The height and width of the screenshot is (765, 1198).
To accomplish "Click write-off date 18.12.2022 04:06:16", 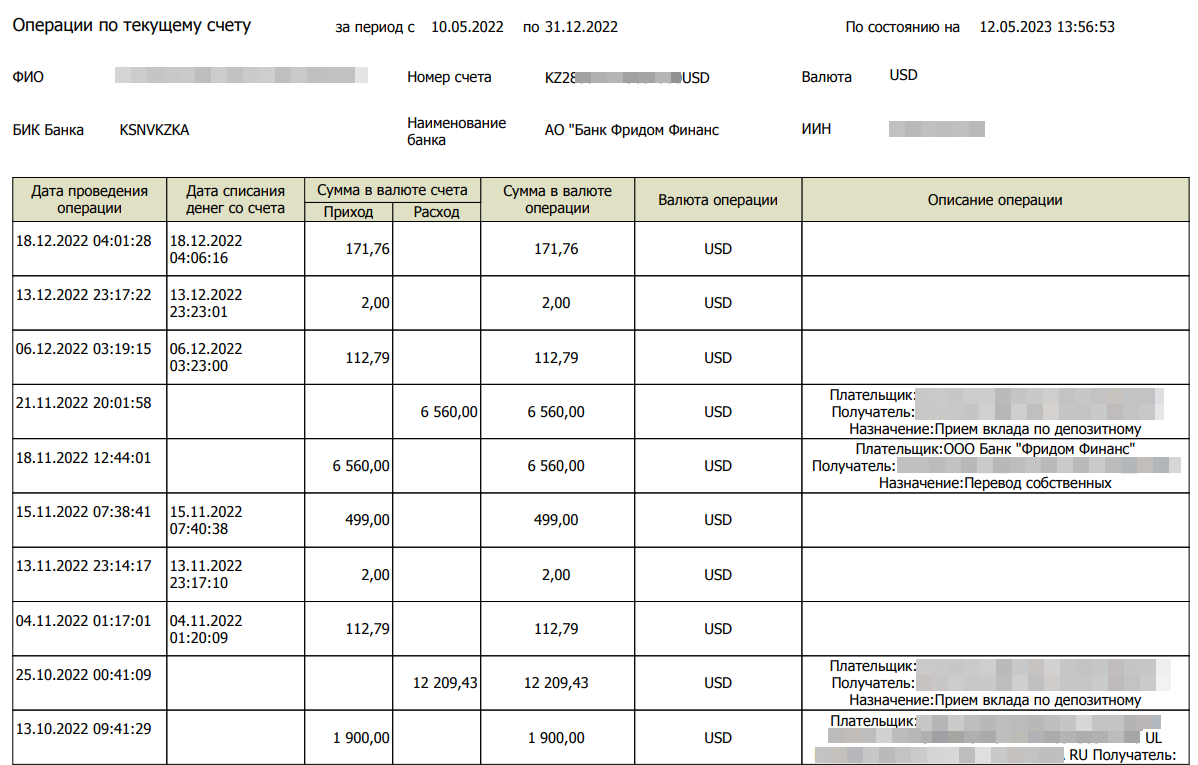I will [206, 249].
